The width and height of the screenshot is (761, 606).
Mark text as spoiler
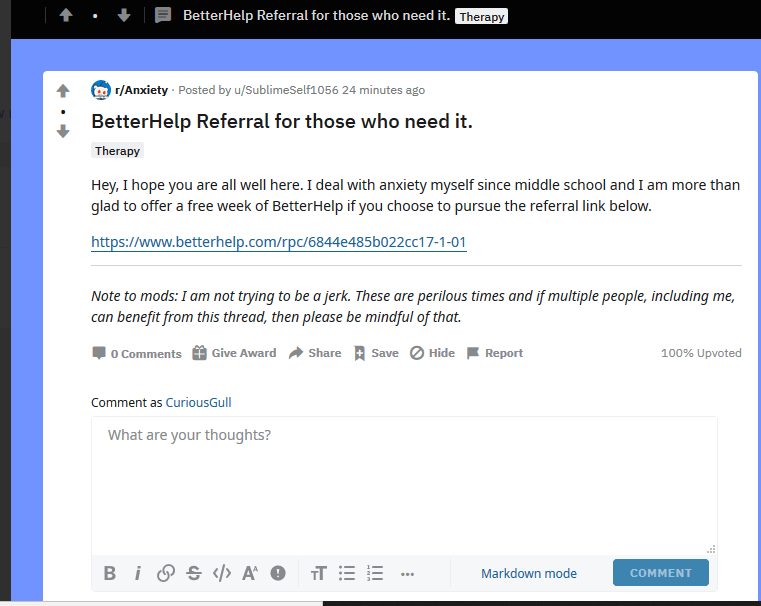(x=278, y=573)
